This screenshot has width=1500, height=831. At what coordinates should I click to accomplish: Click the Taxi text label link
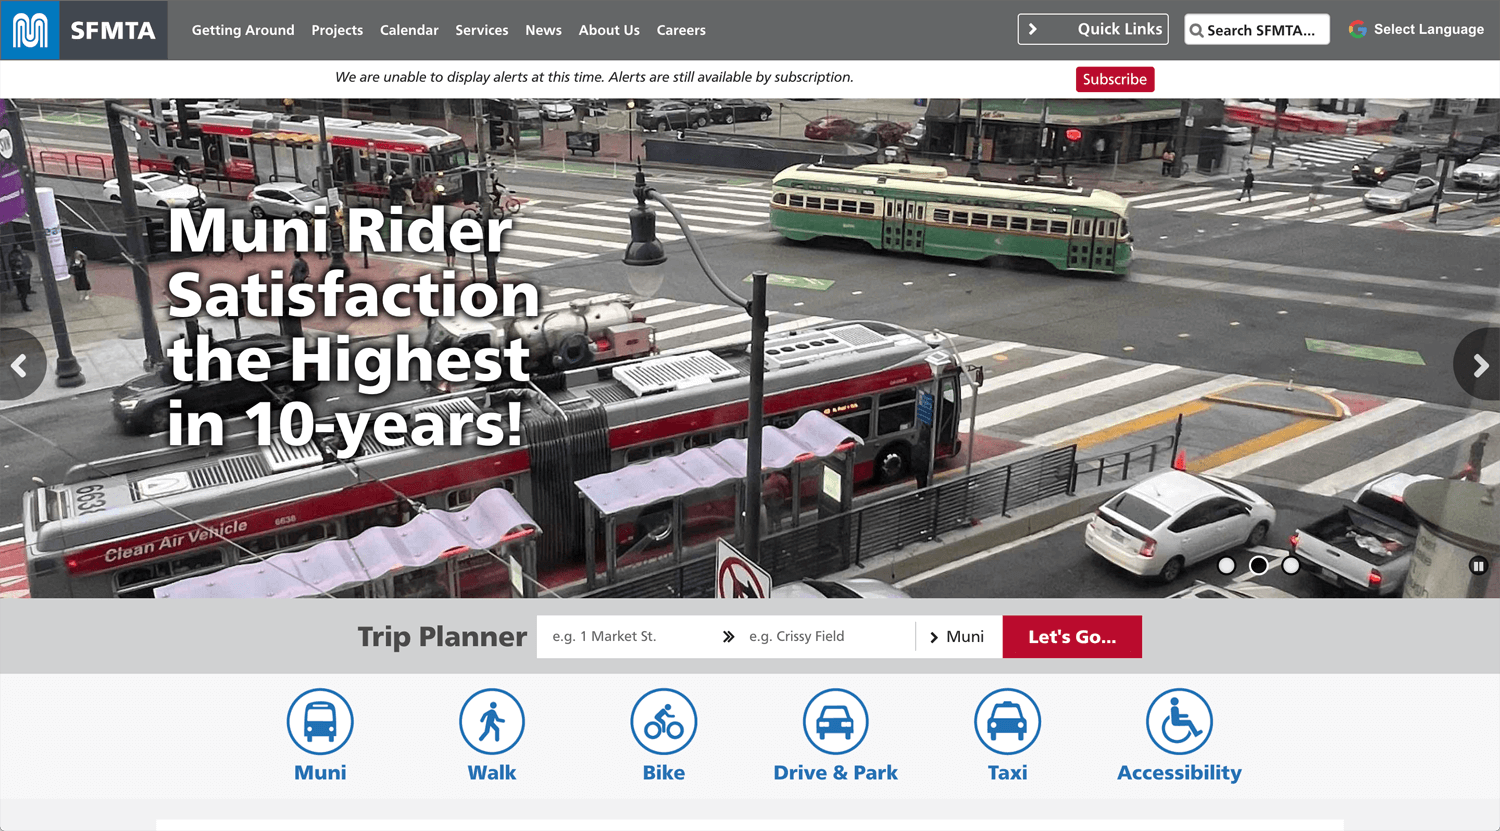(x=1007, y=773)
